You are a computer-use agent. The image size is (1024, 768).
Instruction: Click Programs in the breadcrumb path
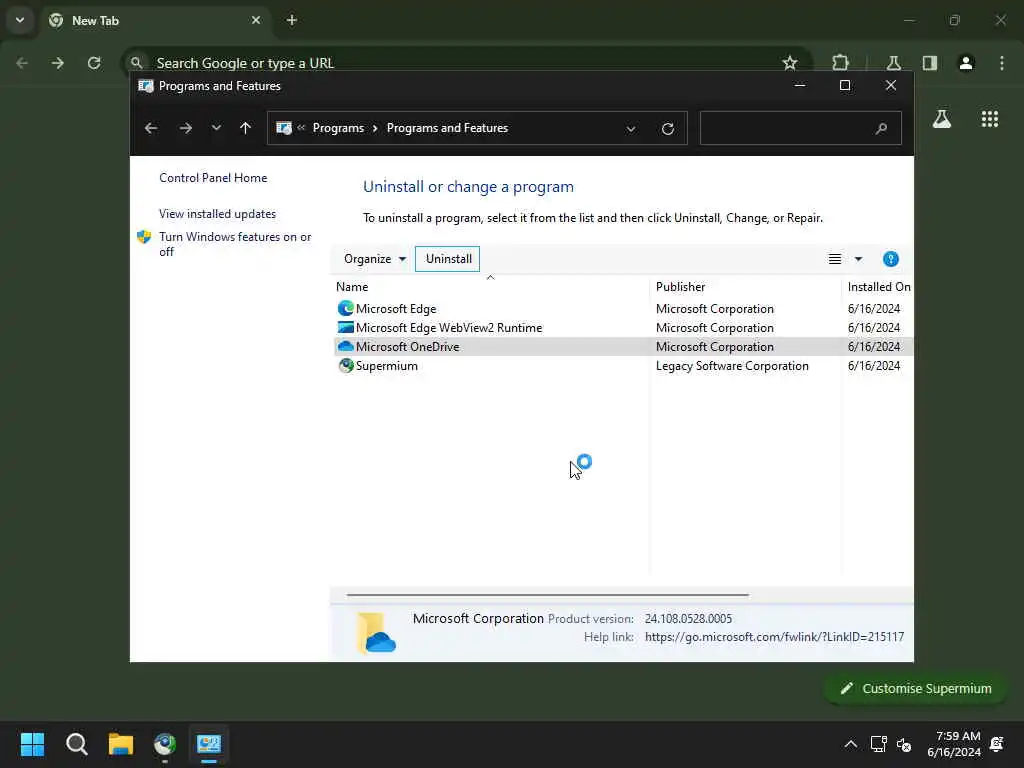click(338, 128)
